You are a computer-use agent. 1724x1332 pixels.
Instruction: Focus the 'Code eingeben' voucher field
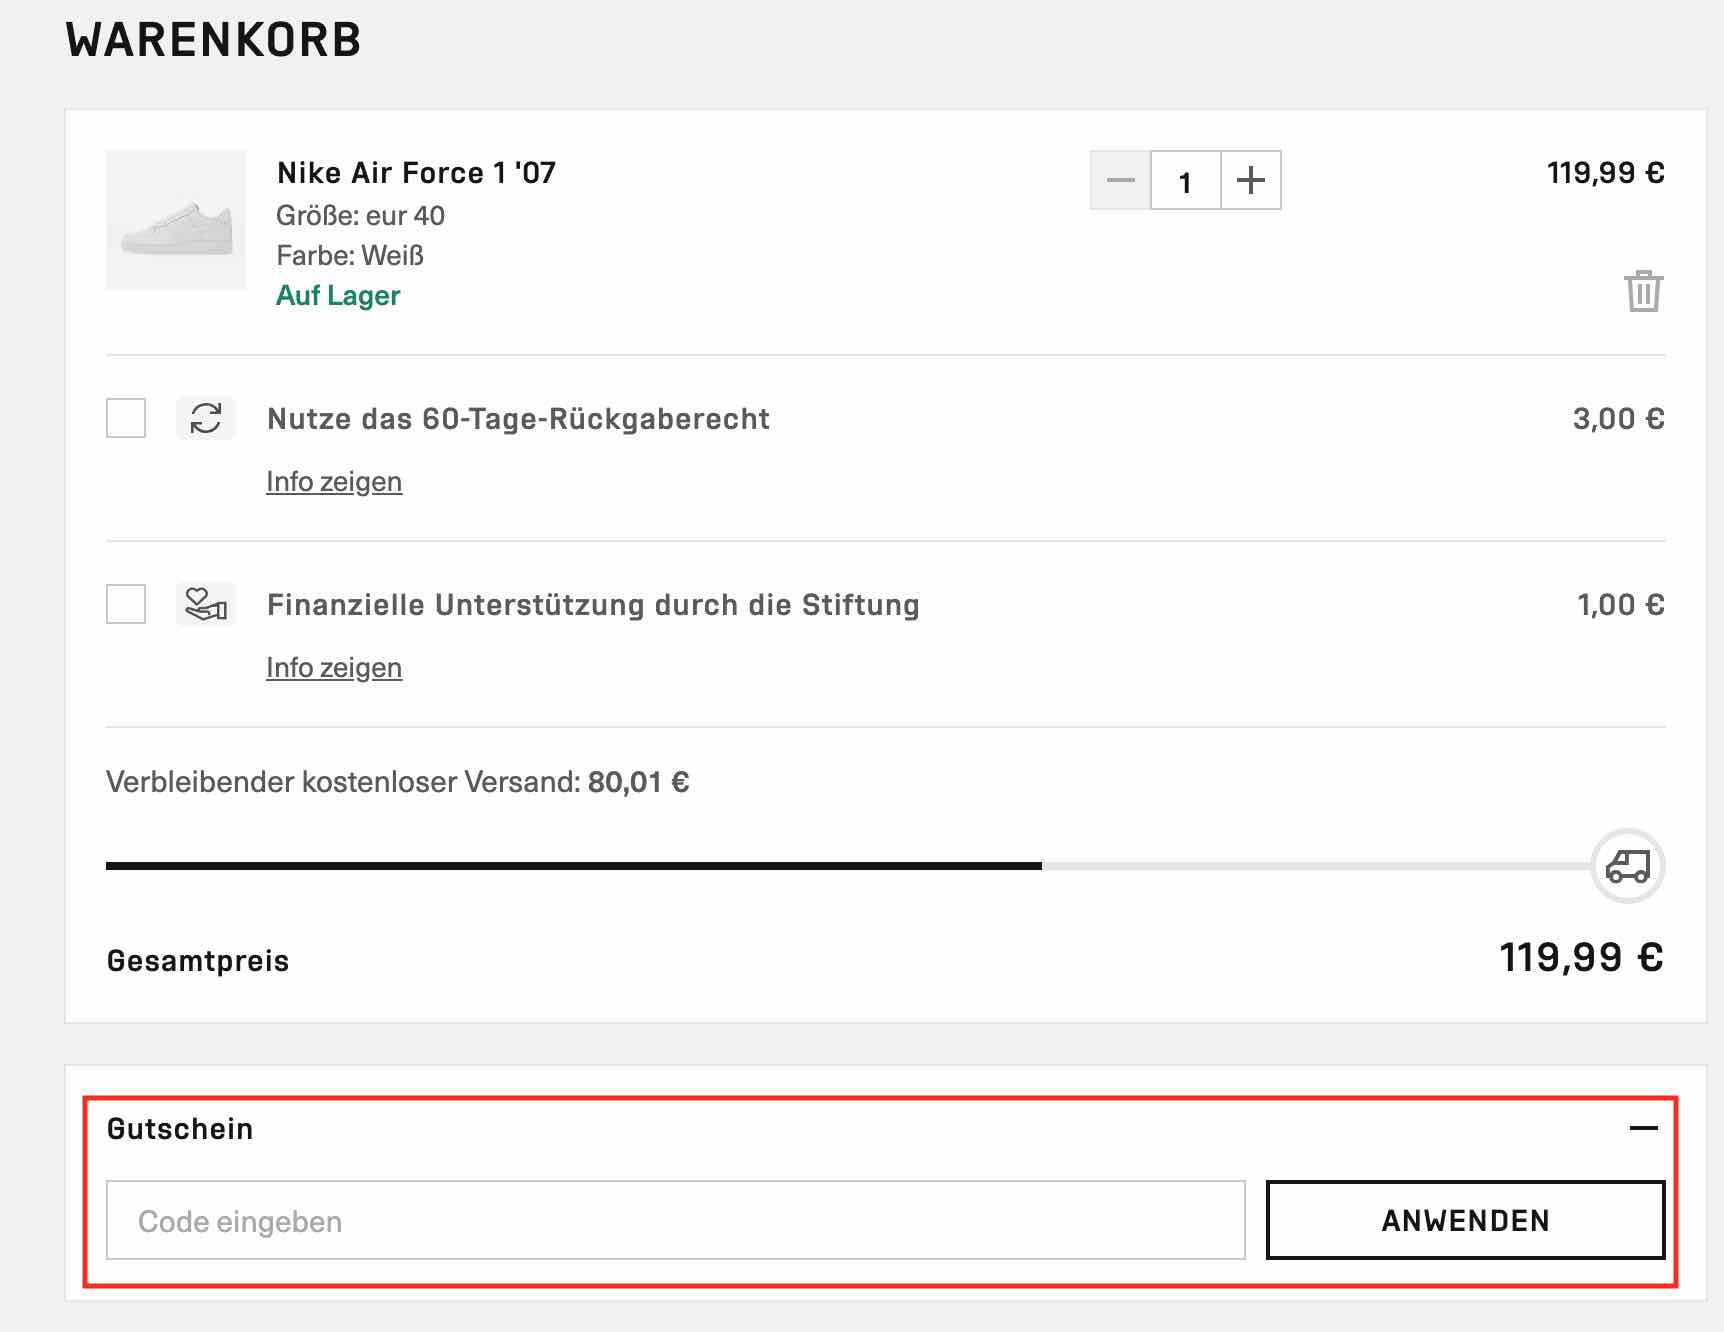pyautogui.click(x=676, y=1220)
